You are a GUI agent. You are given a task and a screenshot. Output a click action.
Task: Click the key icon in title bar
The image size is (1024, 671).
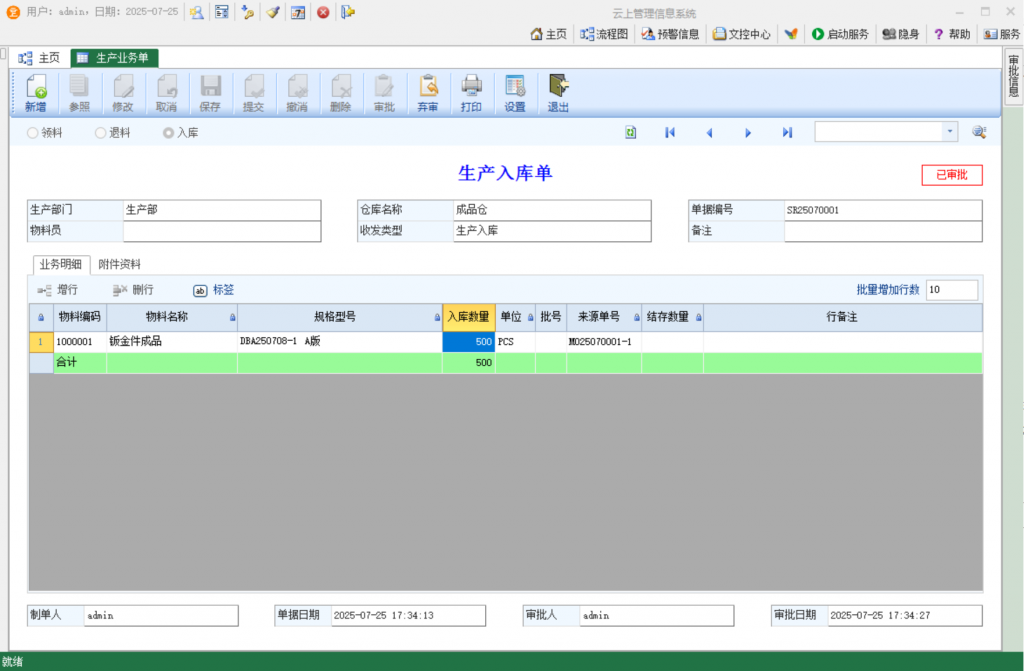point(248,12)
